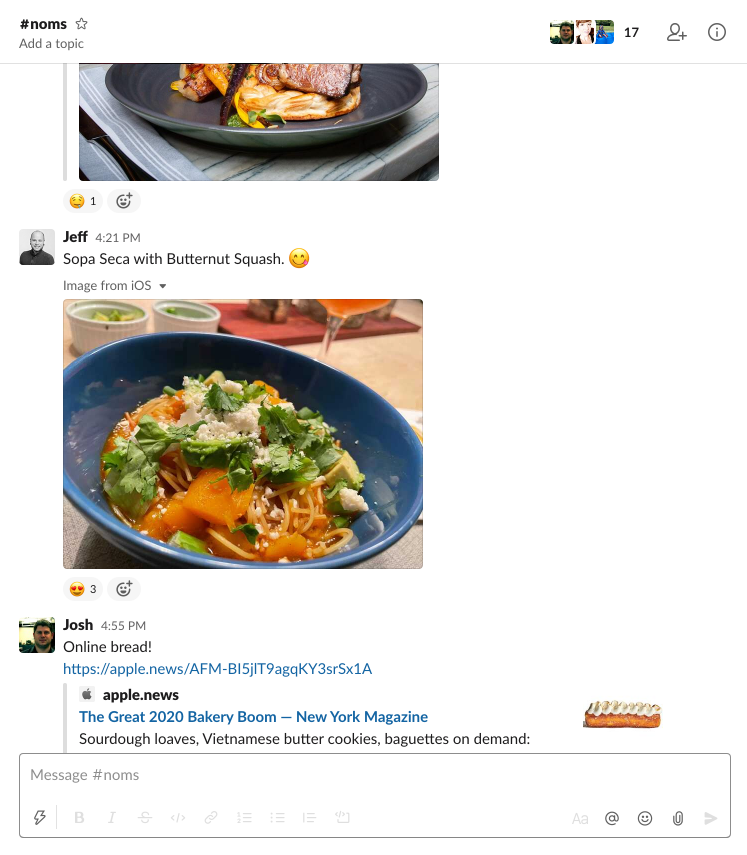Insert link in message composer
Image resolution: width=747 pixels, height=855 pixels.
[211, 818]
